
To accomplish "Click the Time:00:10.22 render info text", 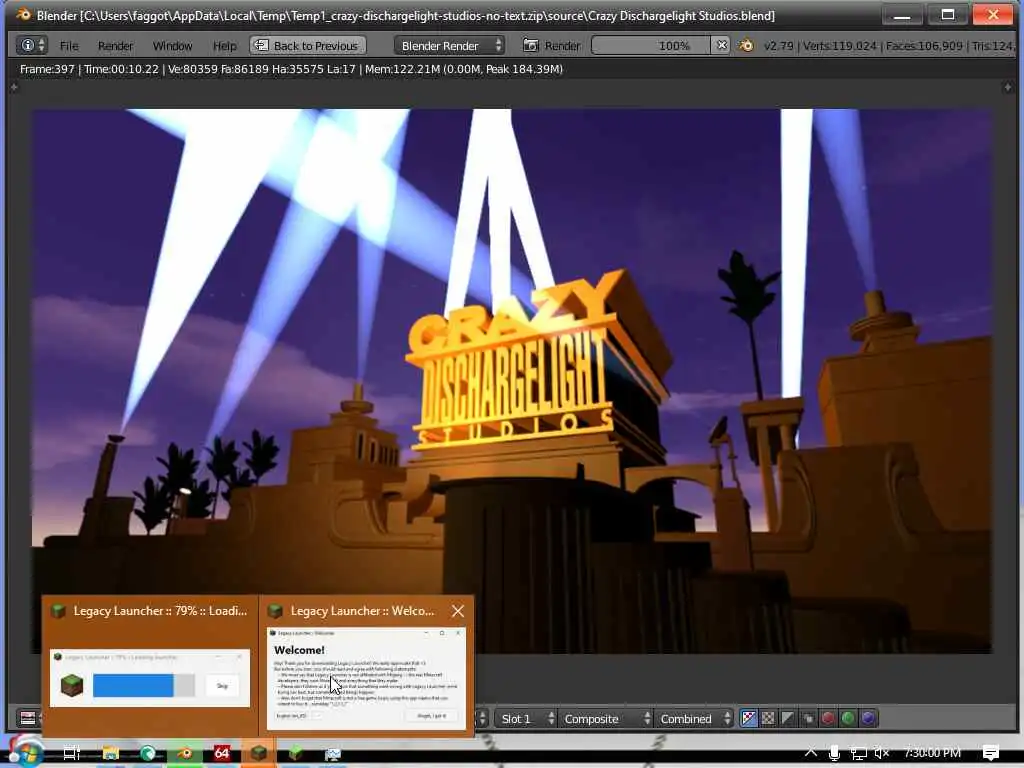I will click(121, 69).
